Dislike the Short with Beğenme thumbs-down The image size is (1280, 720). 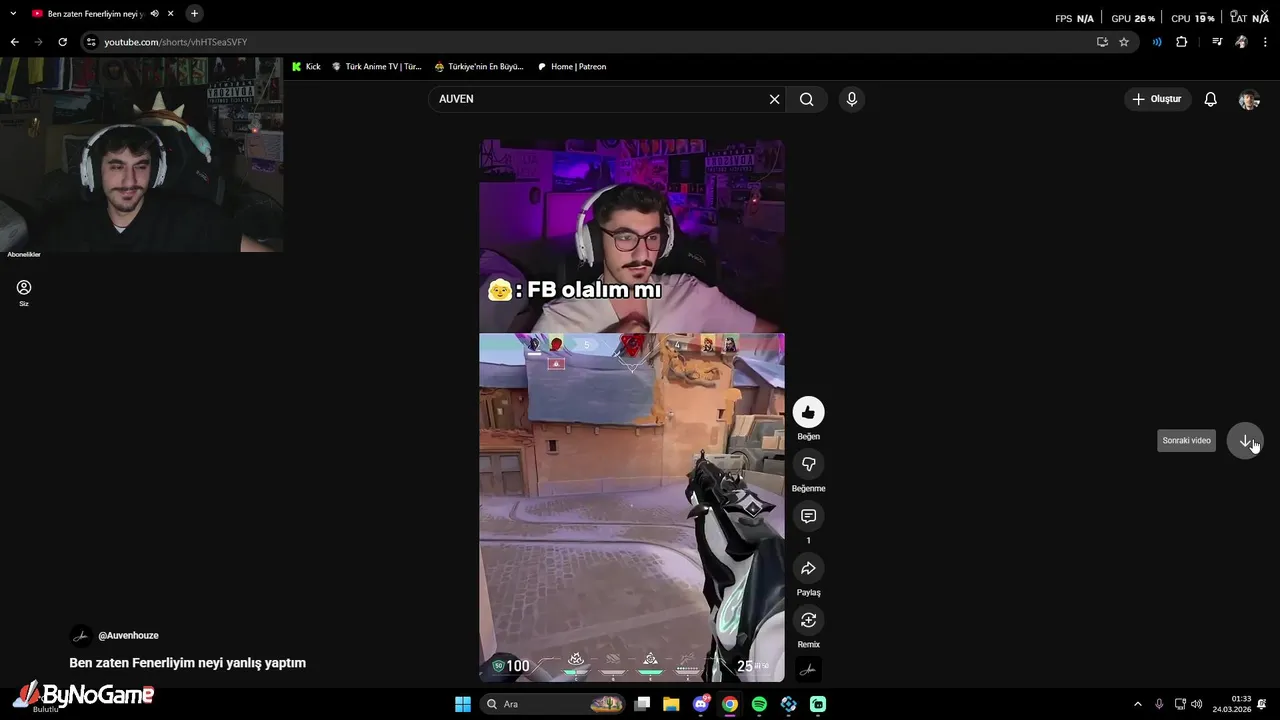808,464
